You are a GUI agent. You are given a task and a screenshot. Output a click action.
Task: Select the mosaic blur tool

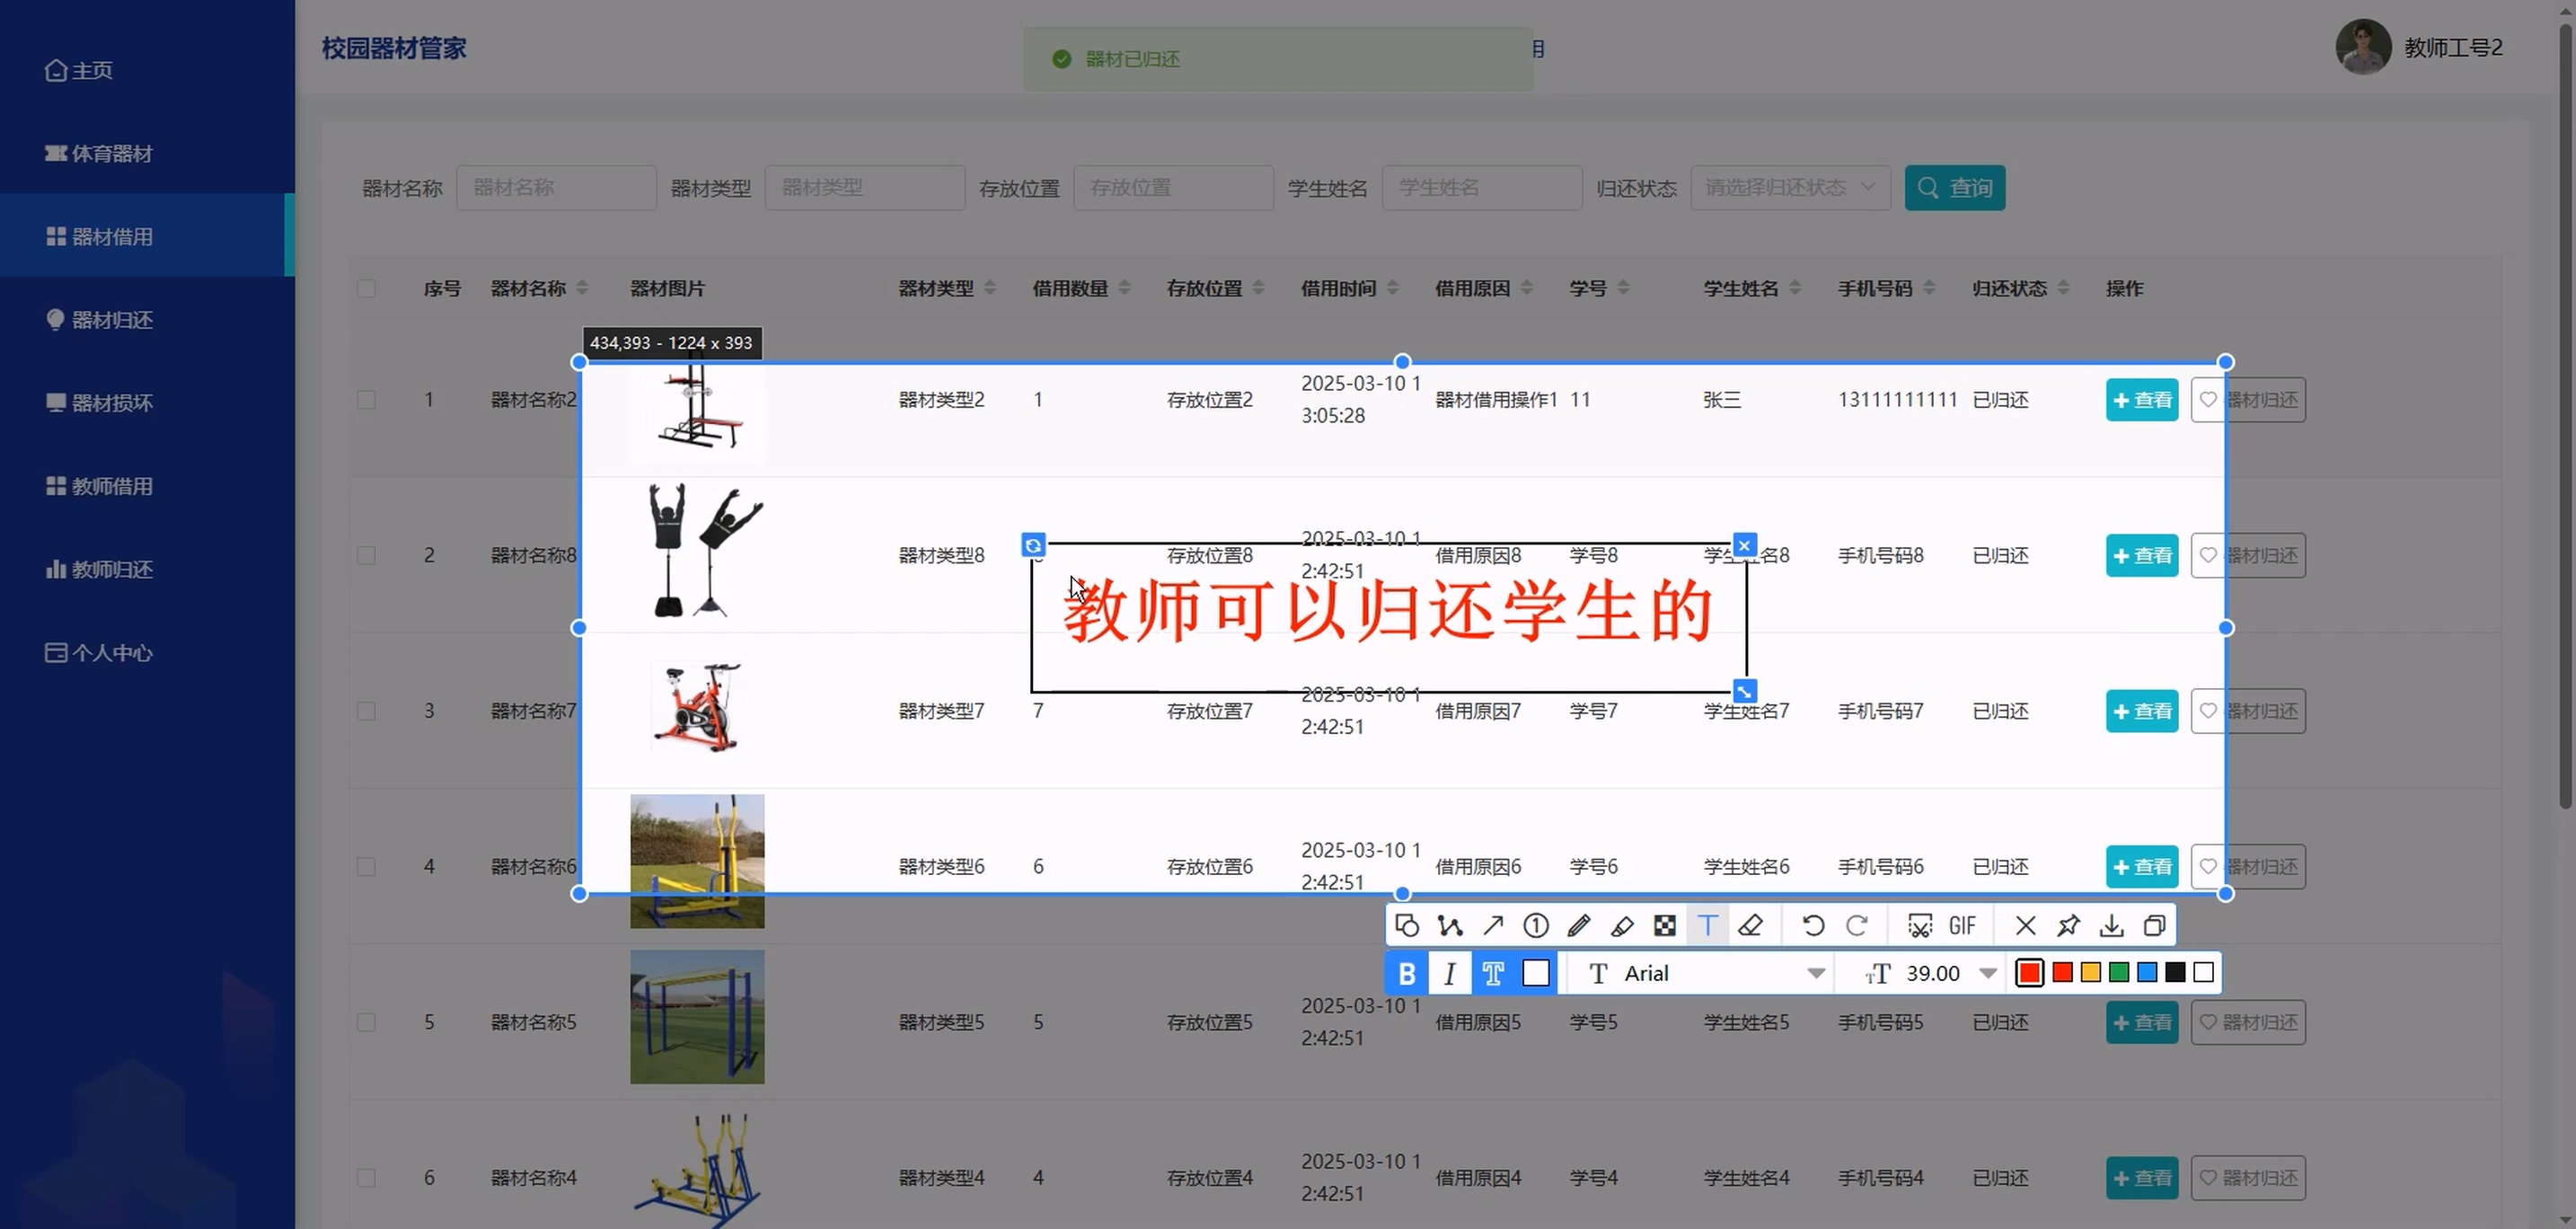[1665, 925]
